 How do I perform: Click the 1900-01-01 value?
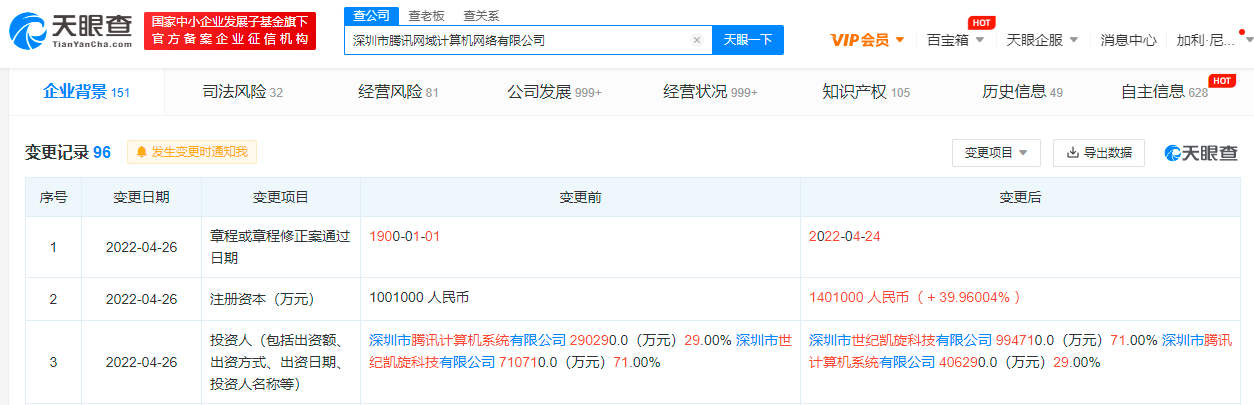pyautogui.click(x=405, y=237)
